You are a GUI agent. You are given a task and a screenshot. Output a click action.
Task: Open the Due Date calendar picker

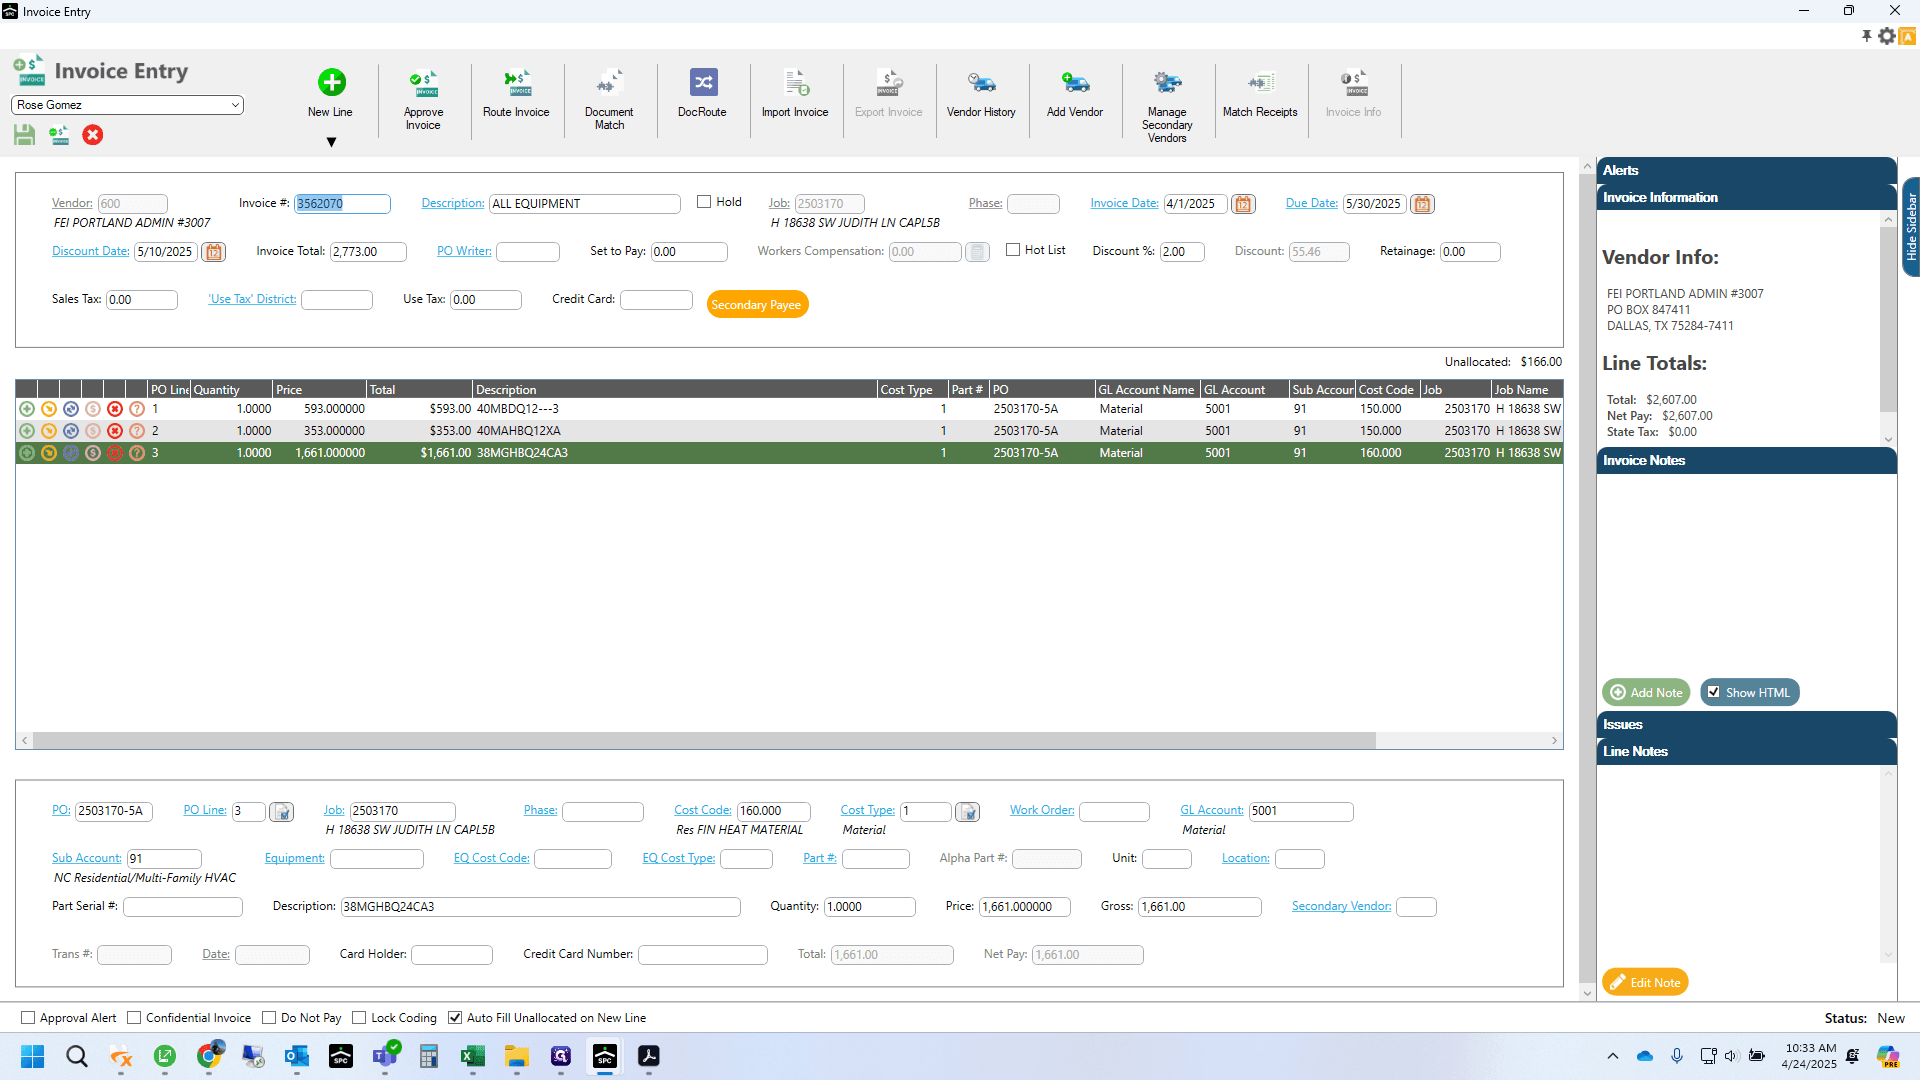pyautogui.click(x=1422, y=204)
